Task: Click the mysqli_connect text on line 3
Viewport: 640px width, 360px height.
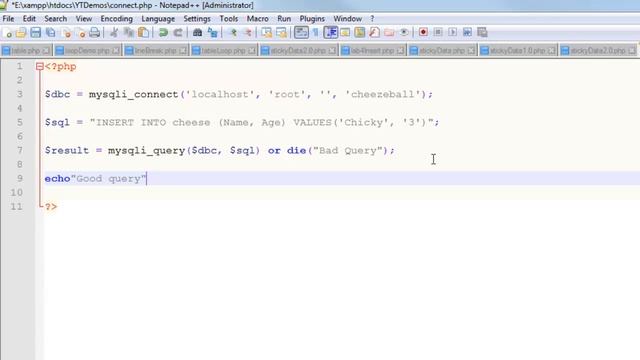Action: point(133,94)
